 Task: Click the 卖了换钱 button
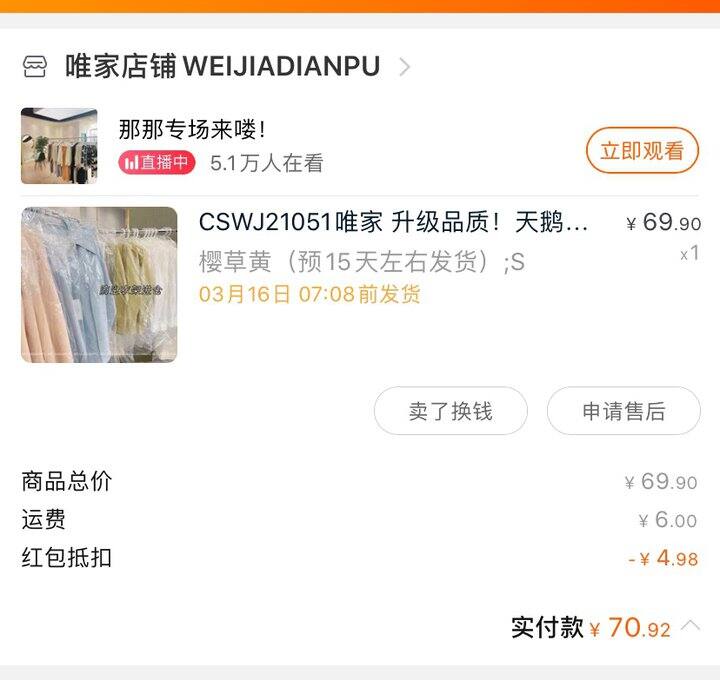450,411
